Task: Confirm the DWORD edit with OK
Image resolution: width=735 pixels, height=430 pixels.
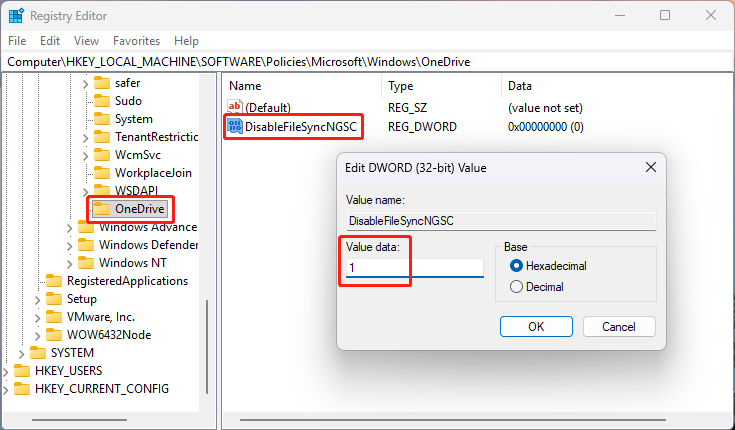Action: click(536, 326)
